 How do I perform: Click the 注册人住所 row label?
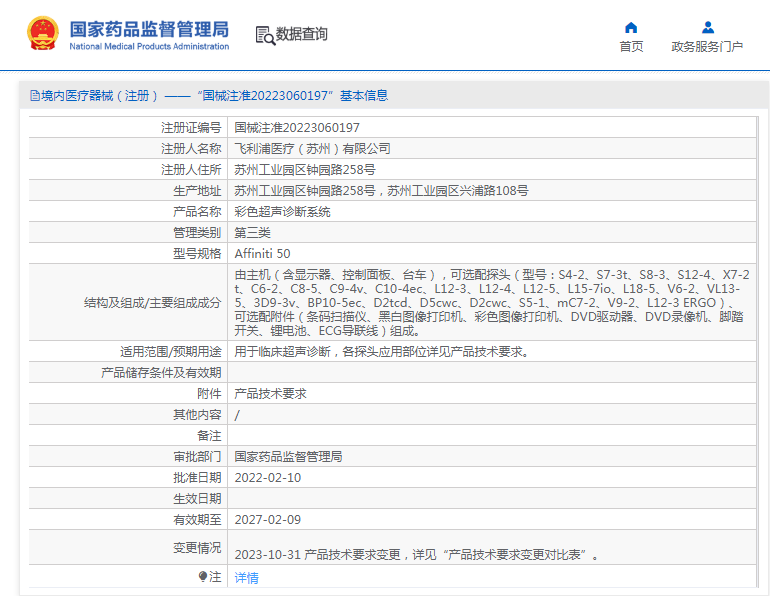tap(191, 170)
